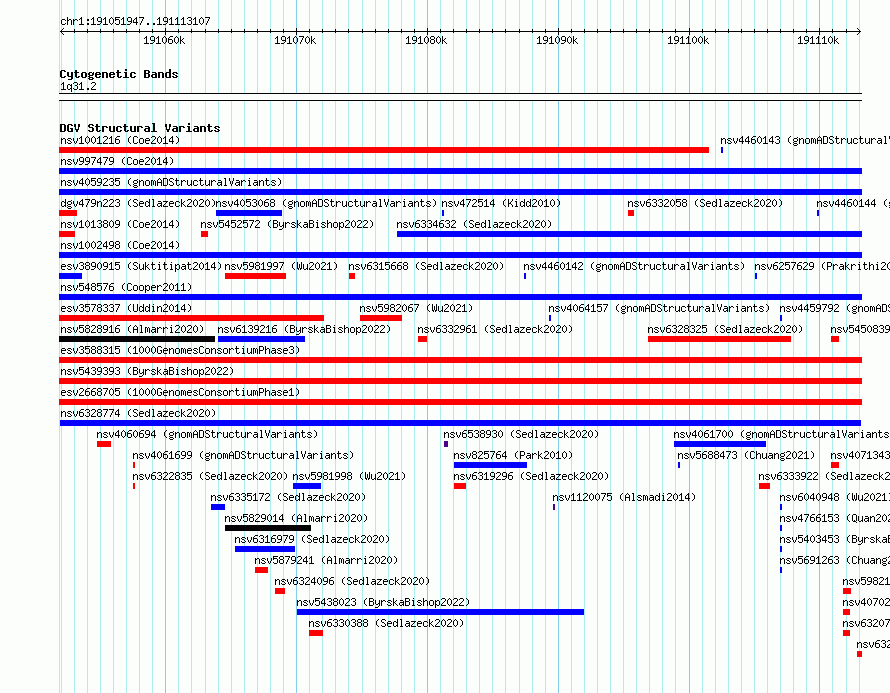Select the blue bar under nsv4061700

pyautogui.click(x=720, y=444)
